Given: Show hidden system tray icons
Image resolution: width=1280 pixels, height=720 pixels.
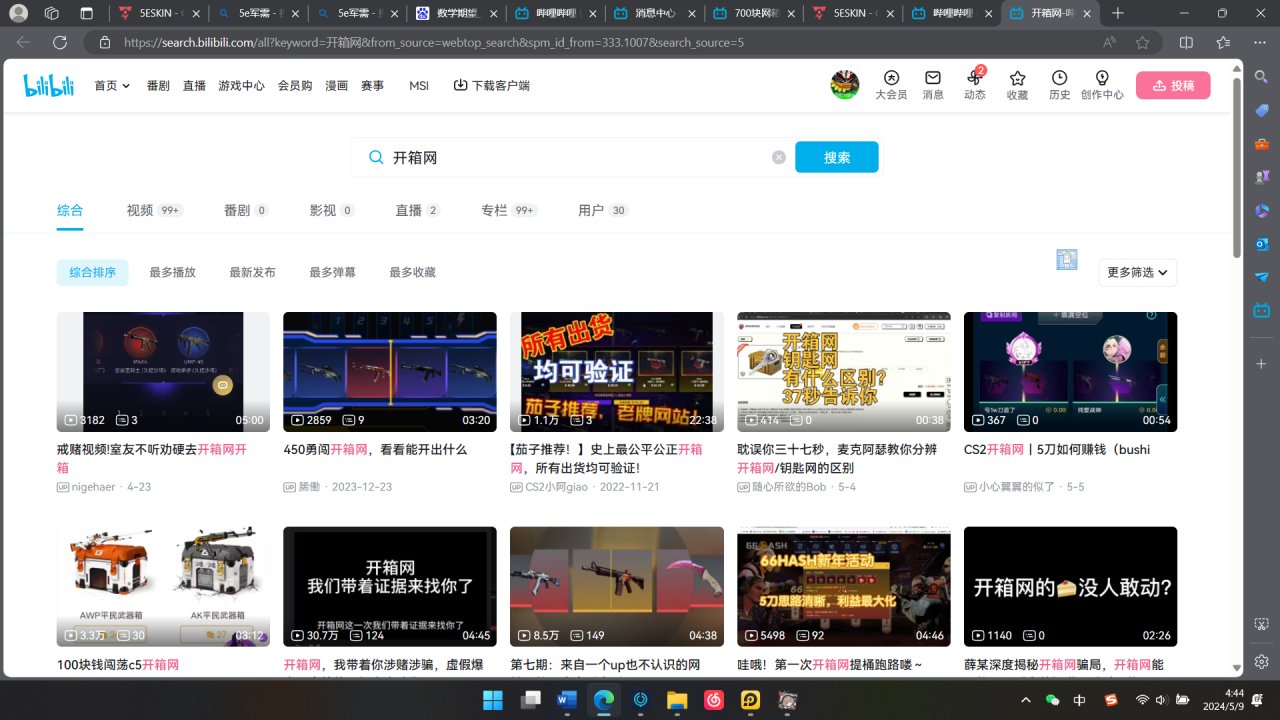Looking at the screenshot, I should (x=1024, y=700).
